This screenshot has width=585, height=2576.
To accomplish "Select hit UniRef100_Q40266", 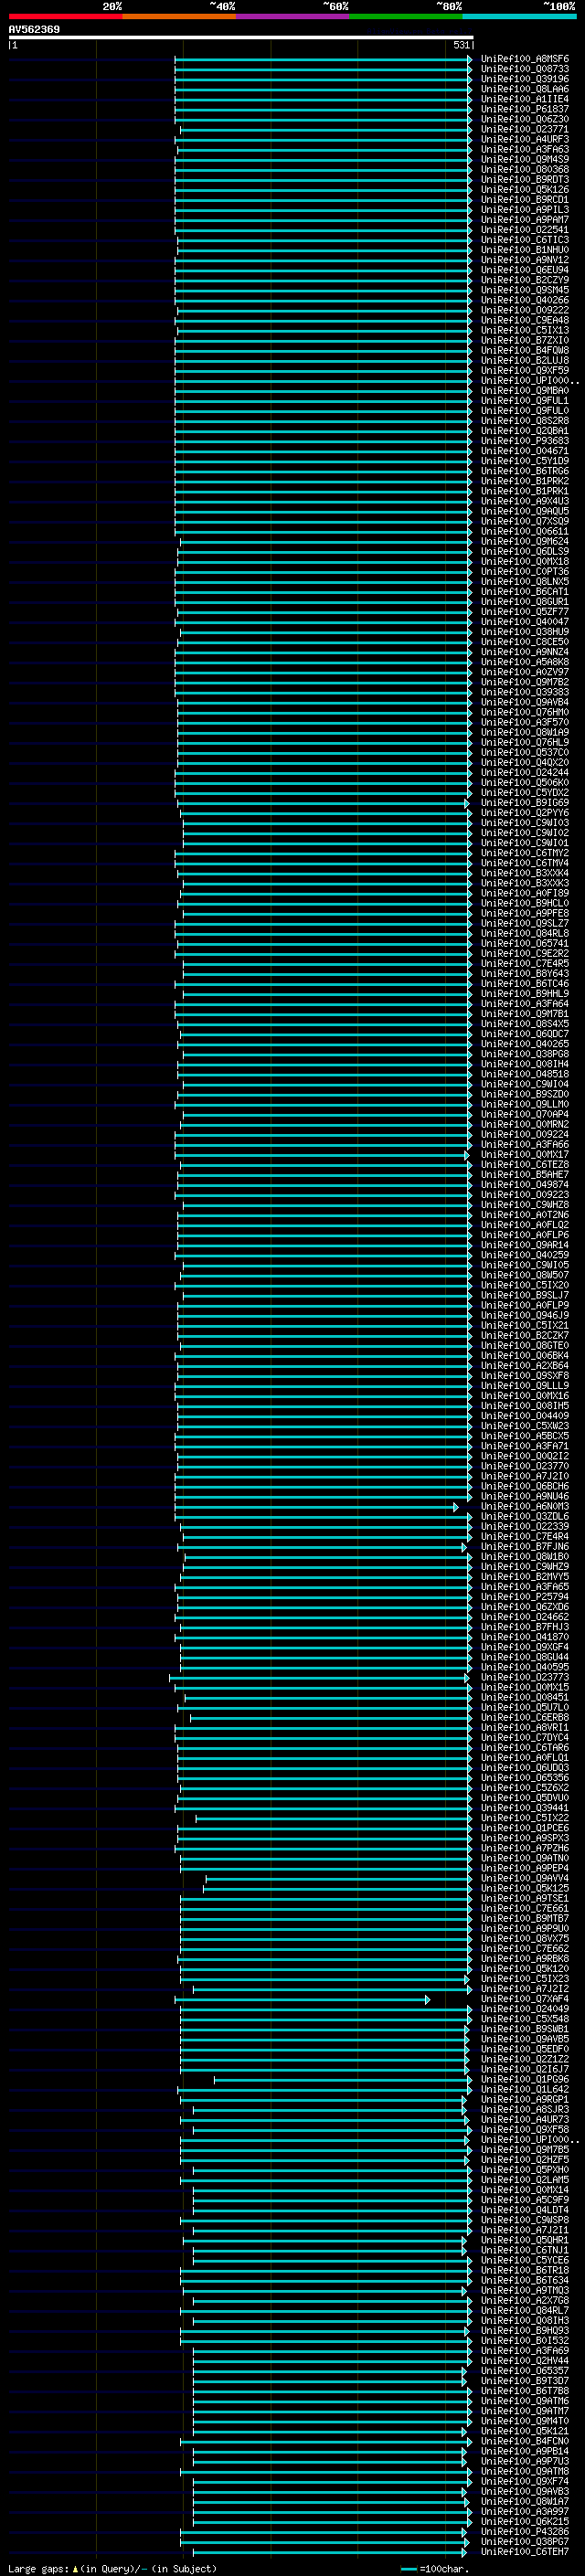I will pyautogui.click(x=525, y=300).
